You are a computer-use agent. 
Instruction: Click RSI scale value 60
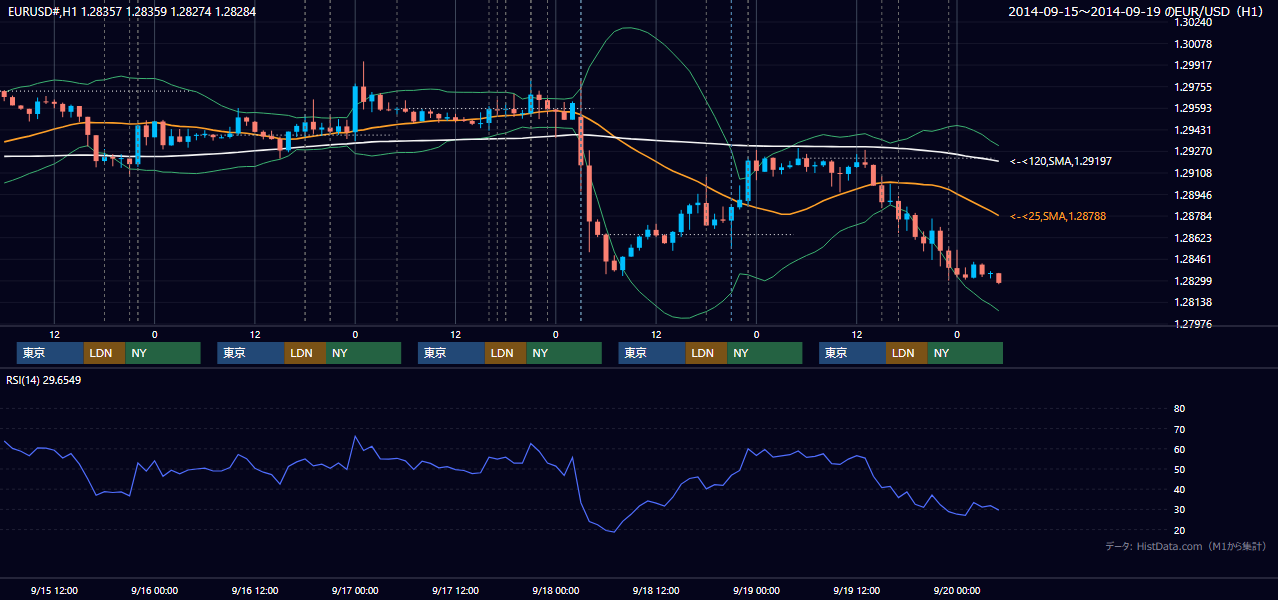[x=1179, y=449]
